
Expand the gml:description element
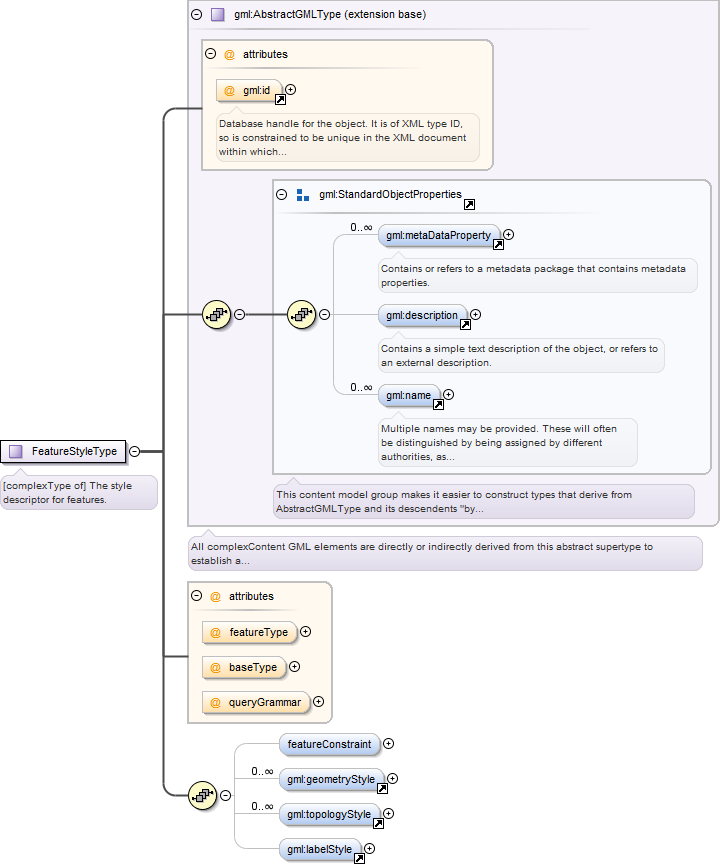(x=476, y=314)
